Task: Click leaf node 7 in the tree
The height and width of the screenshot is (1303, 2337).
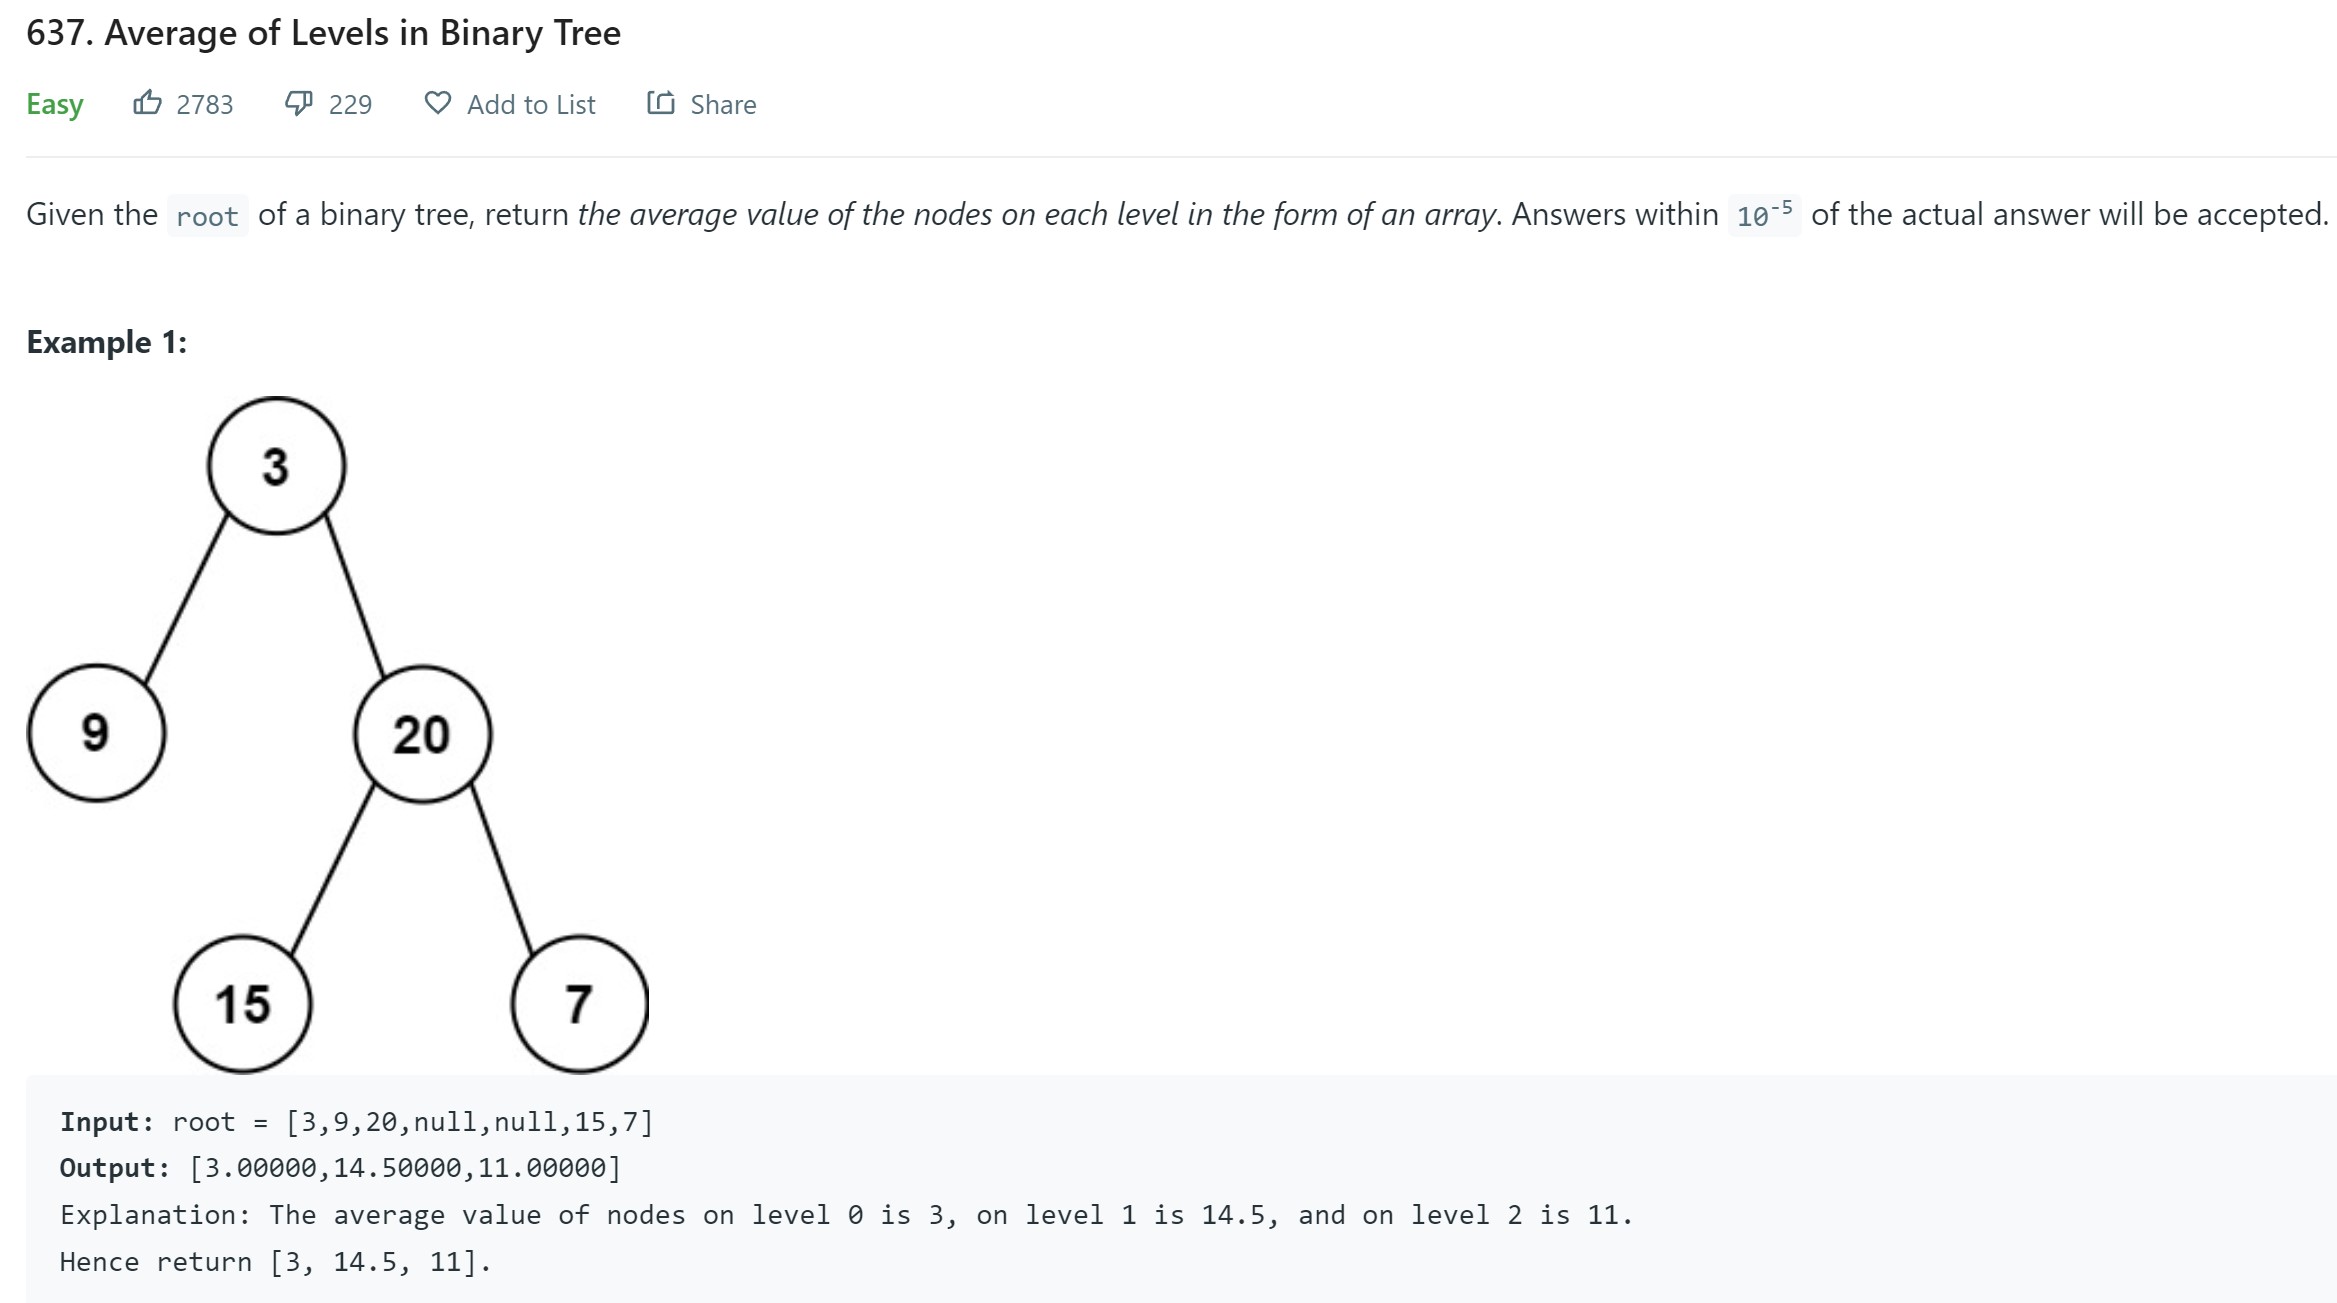Action: coord(579,1004)
